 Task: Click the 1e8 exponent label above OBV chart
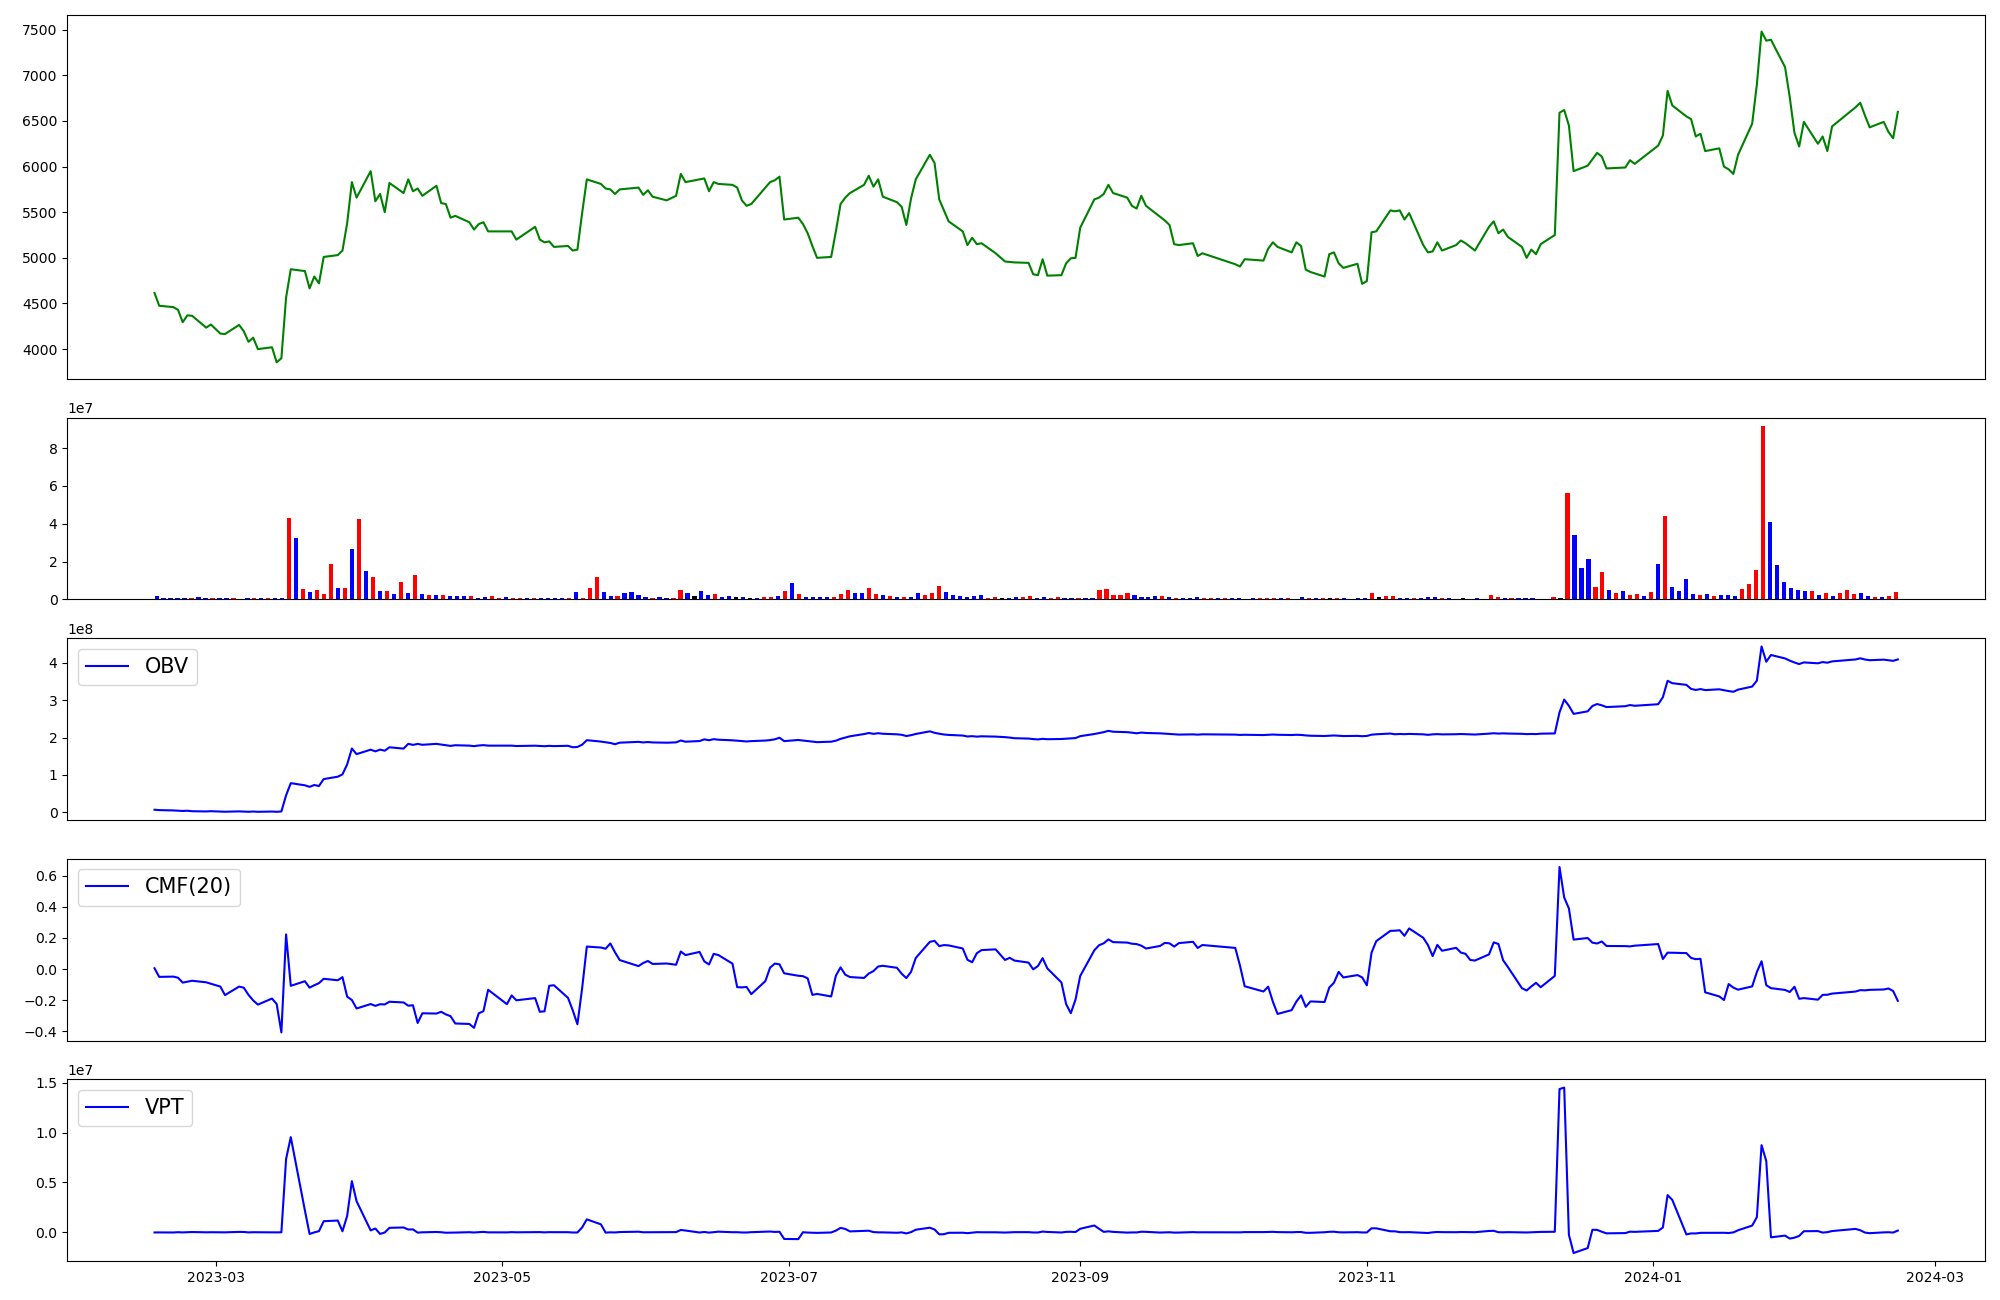tap(80, 629)
